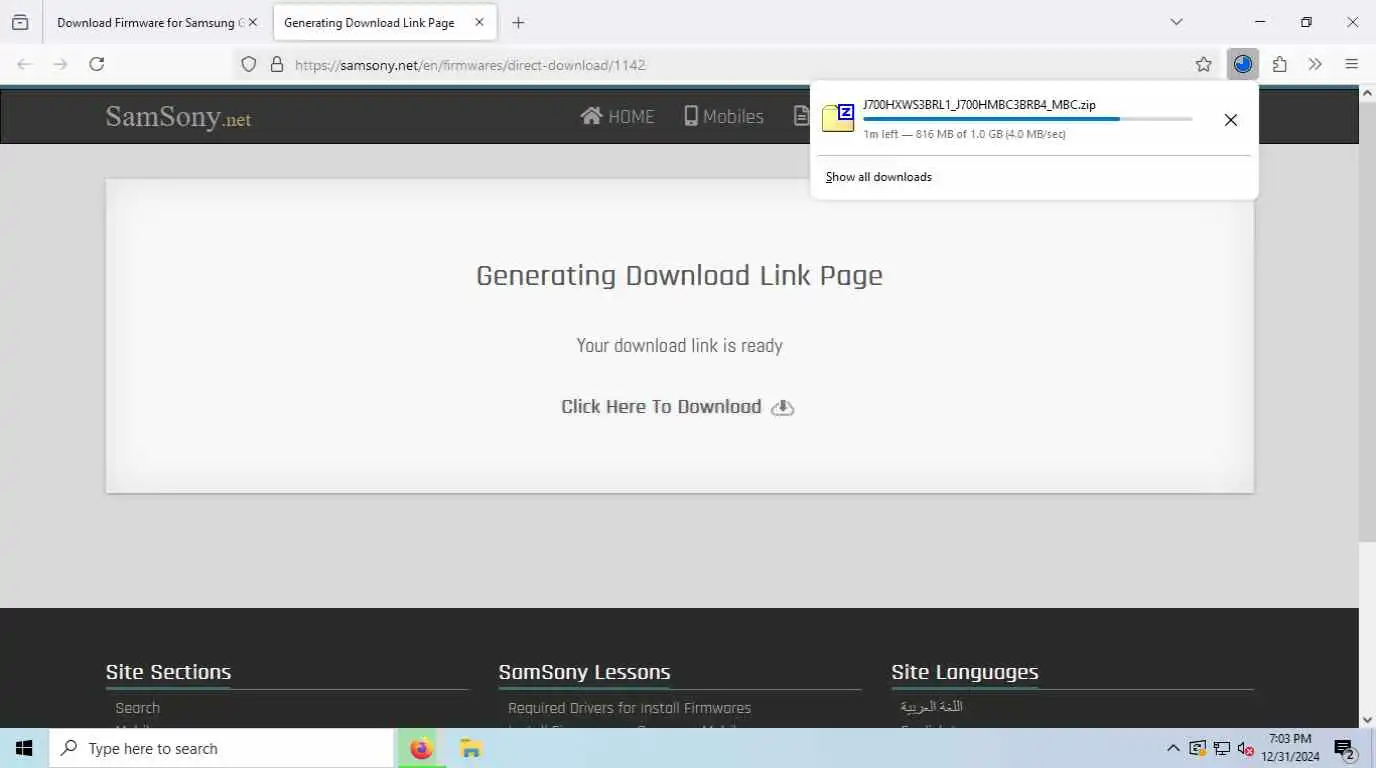The width and height of the screenshot is (1376, 768).
Task: Go to HOME in site navigation
Action: click(617, 116)
